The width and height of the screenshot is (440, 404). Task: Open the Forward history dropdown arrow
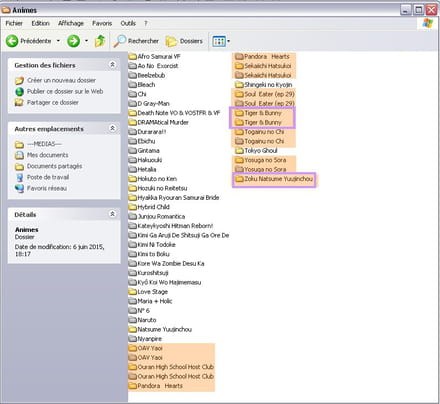tap(86, 41)
